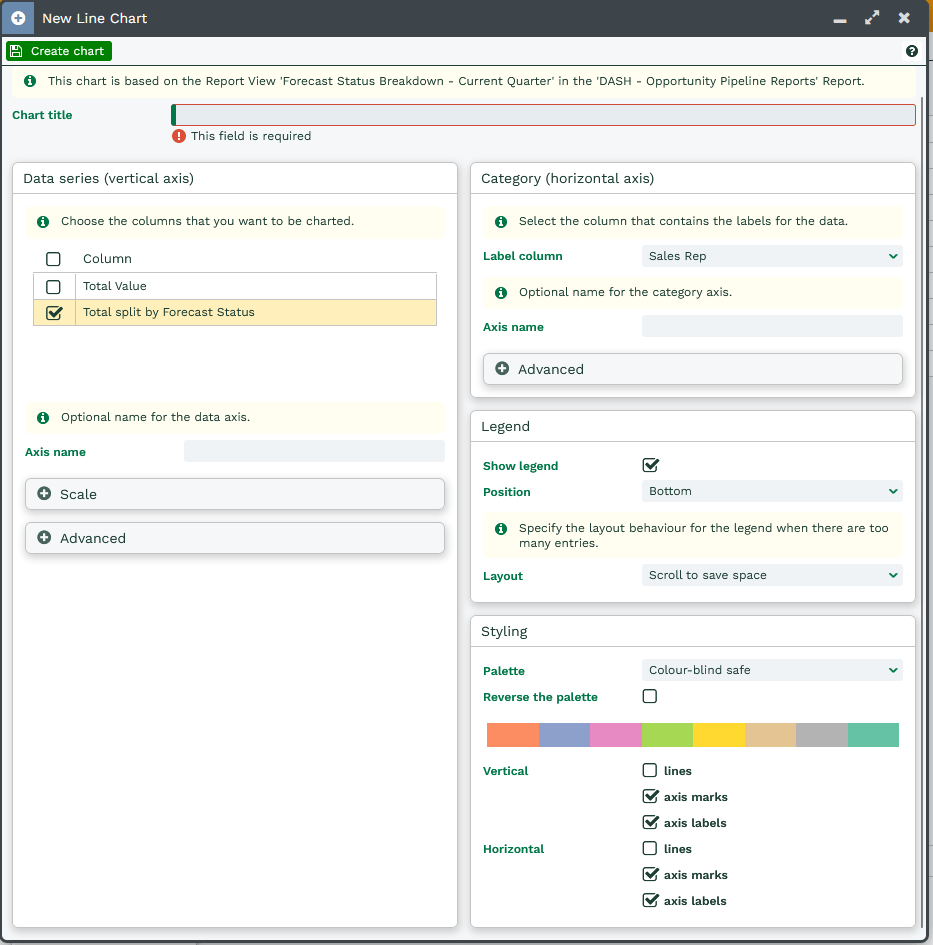Toggle the Show legend checkbox

pyautogui.click(x=650, y=465)
